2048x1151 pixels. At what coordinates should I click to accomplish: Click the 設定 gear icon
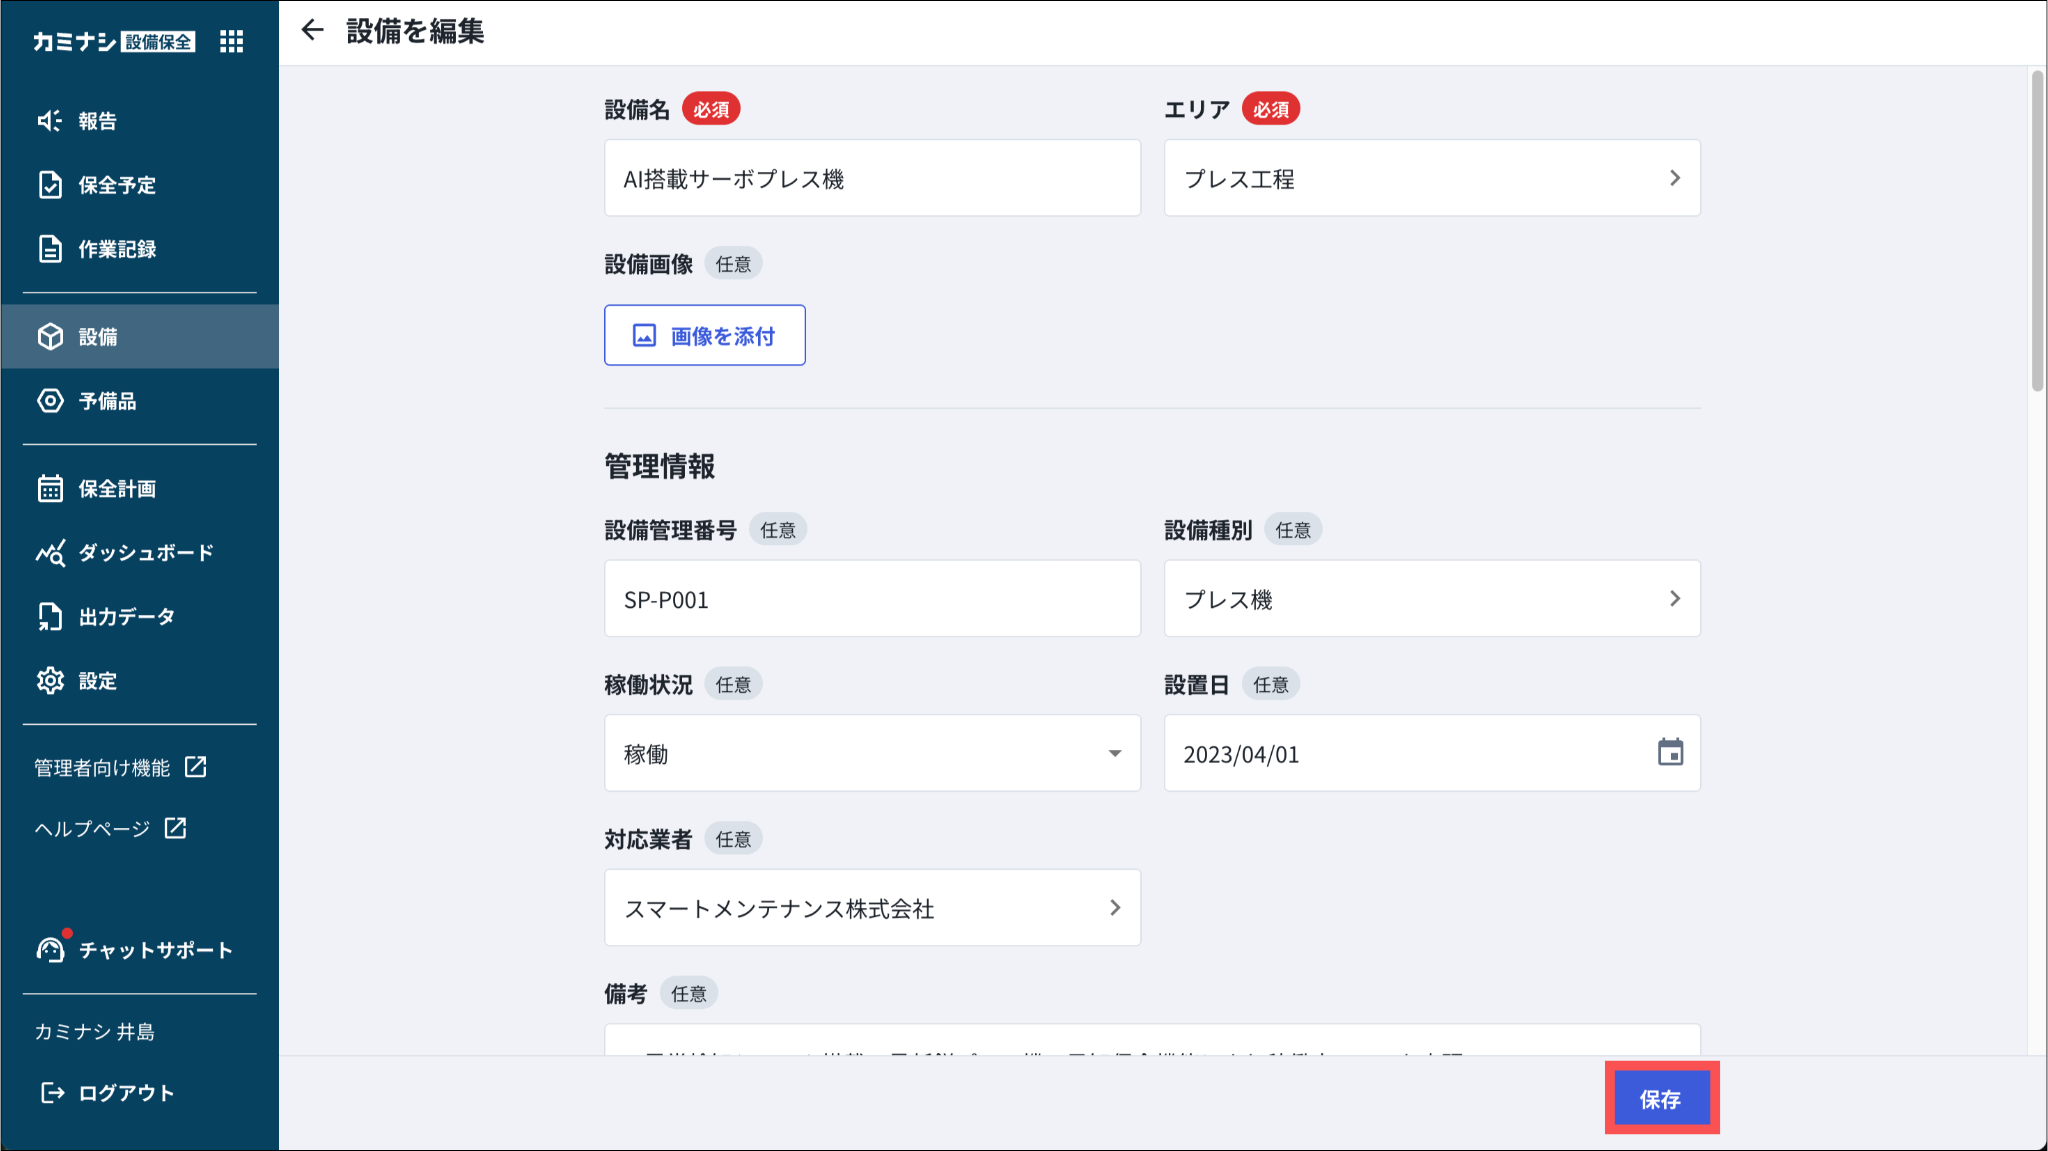pos(50,681)
